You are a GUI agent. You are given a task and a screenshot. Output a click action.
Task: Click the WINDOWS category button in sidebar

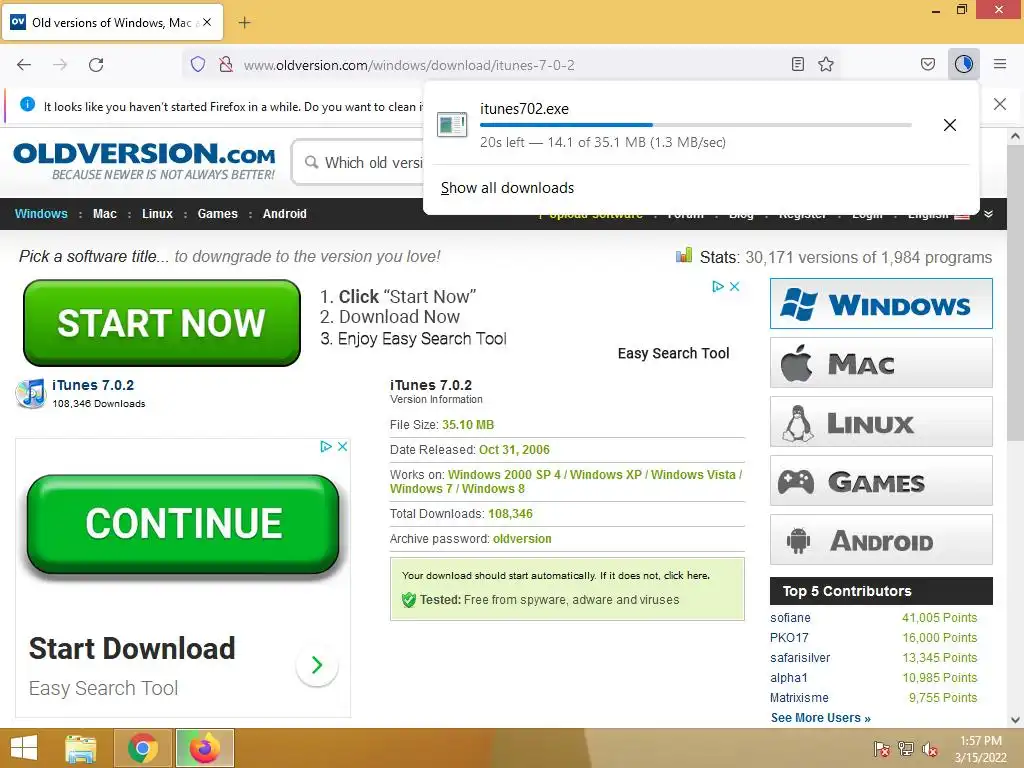[881, 304]
